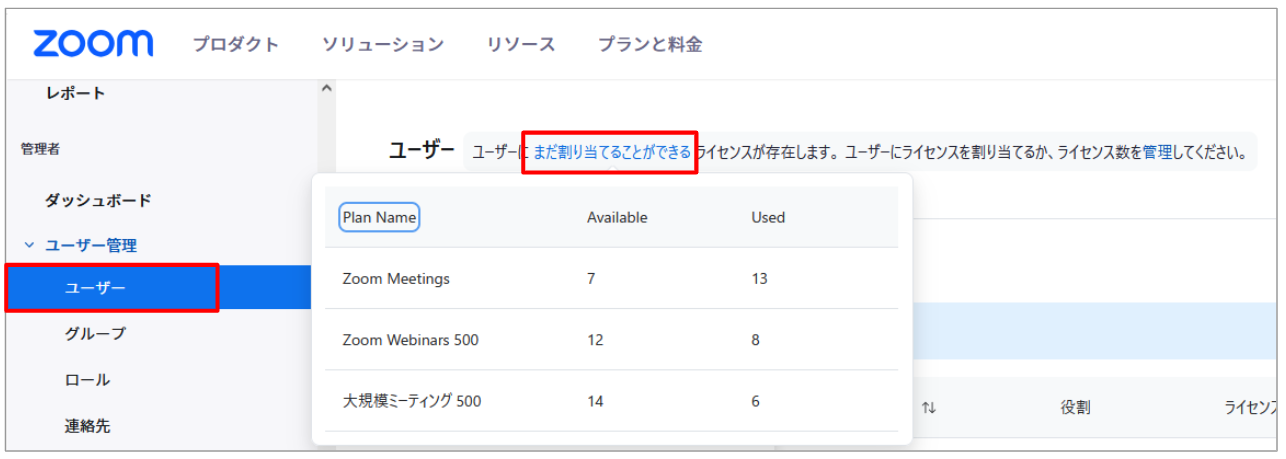Click the まだ割り当てることができる link
The width and height of the screenshot is (1286, 459).
point(611,152)
